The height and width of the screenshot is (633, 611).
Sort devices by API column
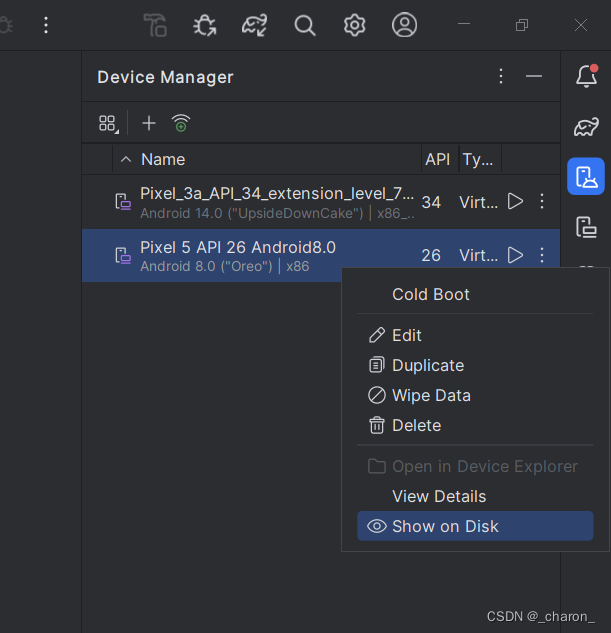click(438, 159)
